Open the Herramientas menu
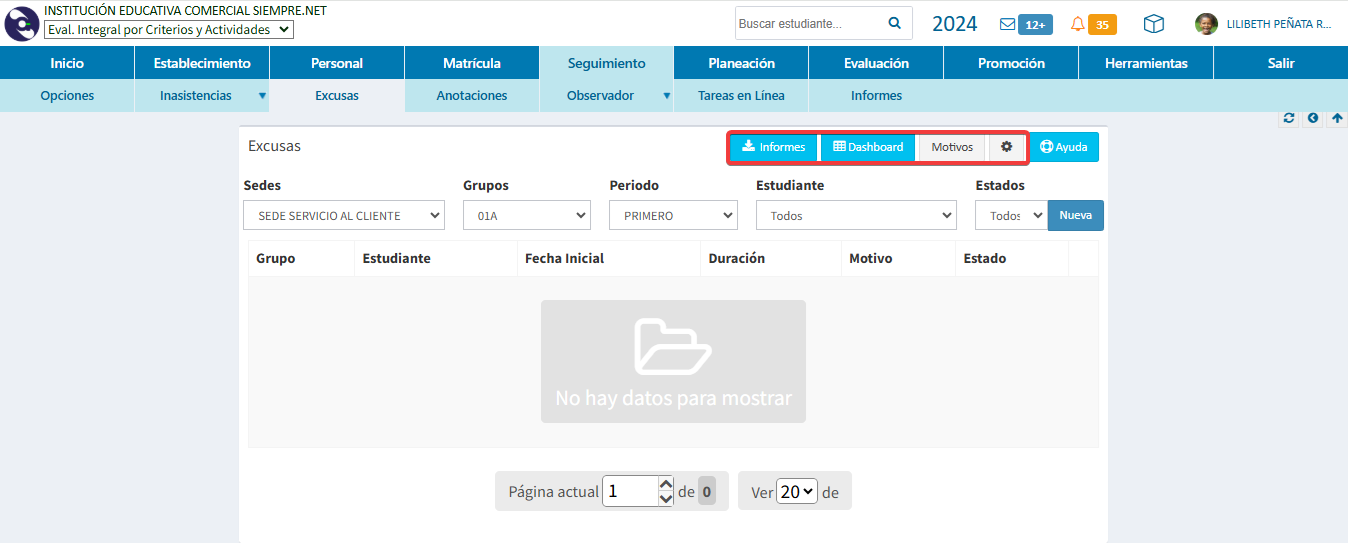The width and height of the screenshot is (1348, 543). [x=1146, y=63]
